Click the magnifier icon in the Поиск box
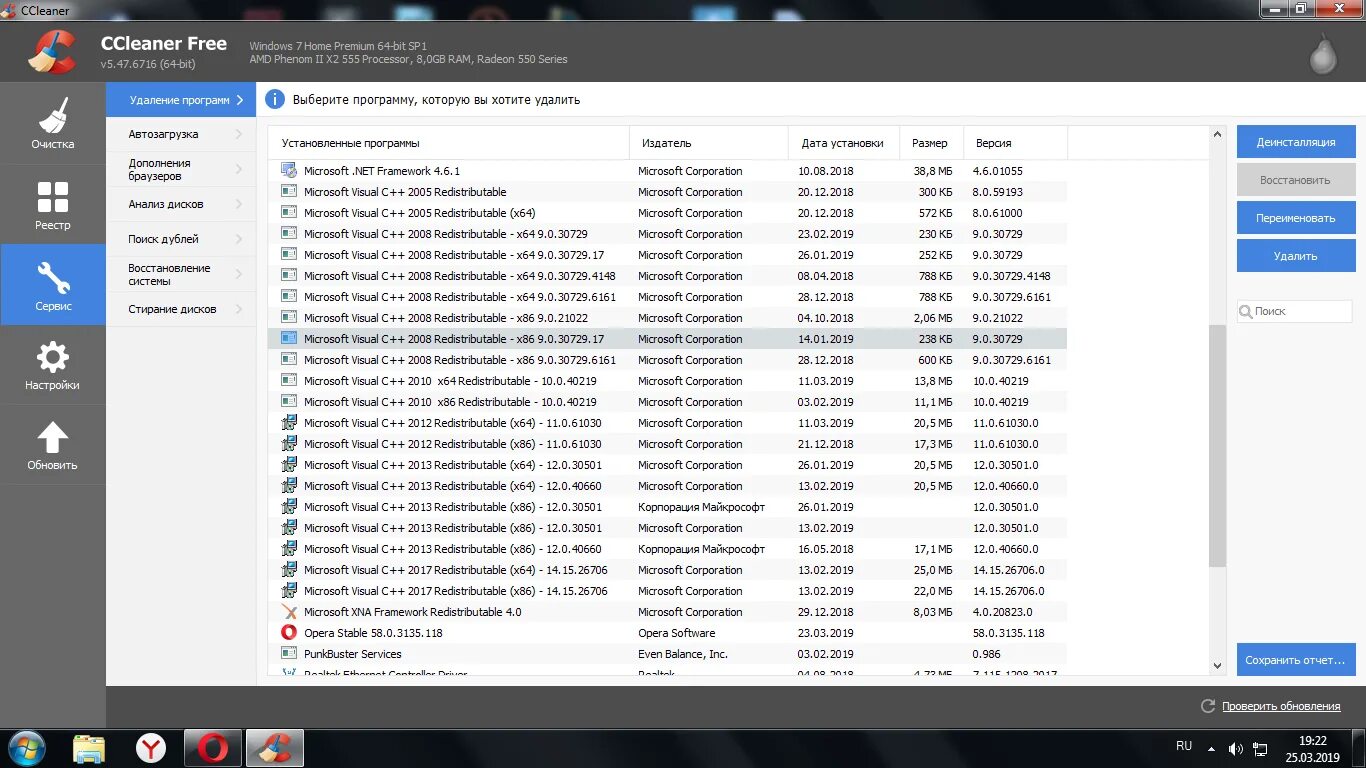 click(1246, 312)
